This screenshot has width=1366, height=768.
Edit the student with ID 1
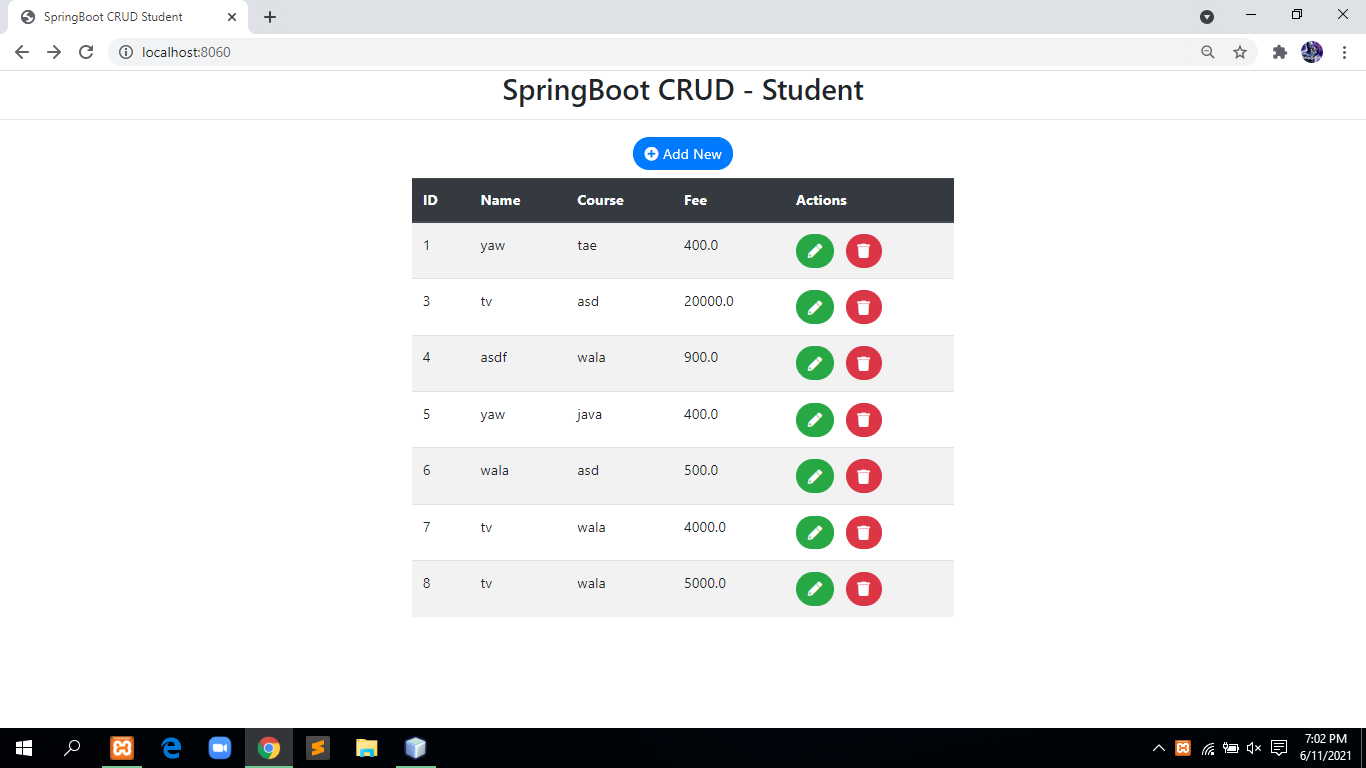[814, 251]
